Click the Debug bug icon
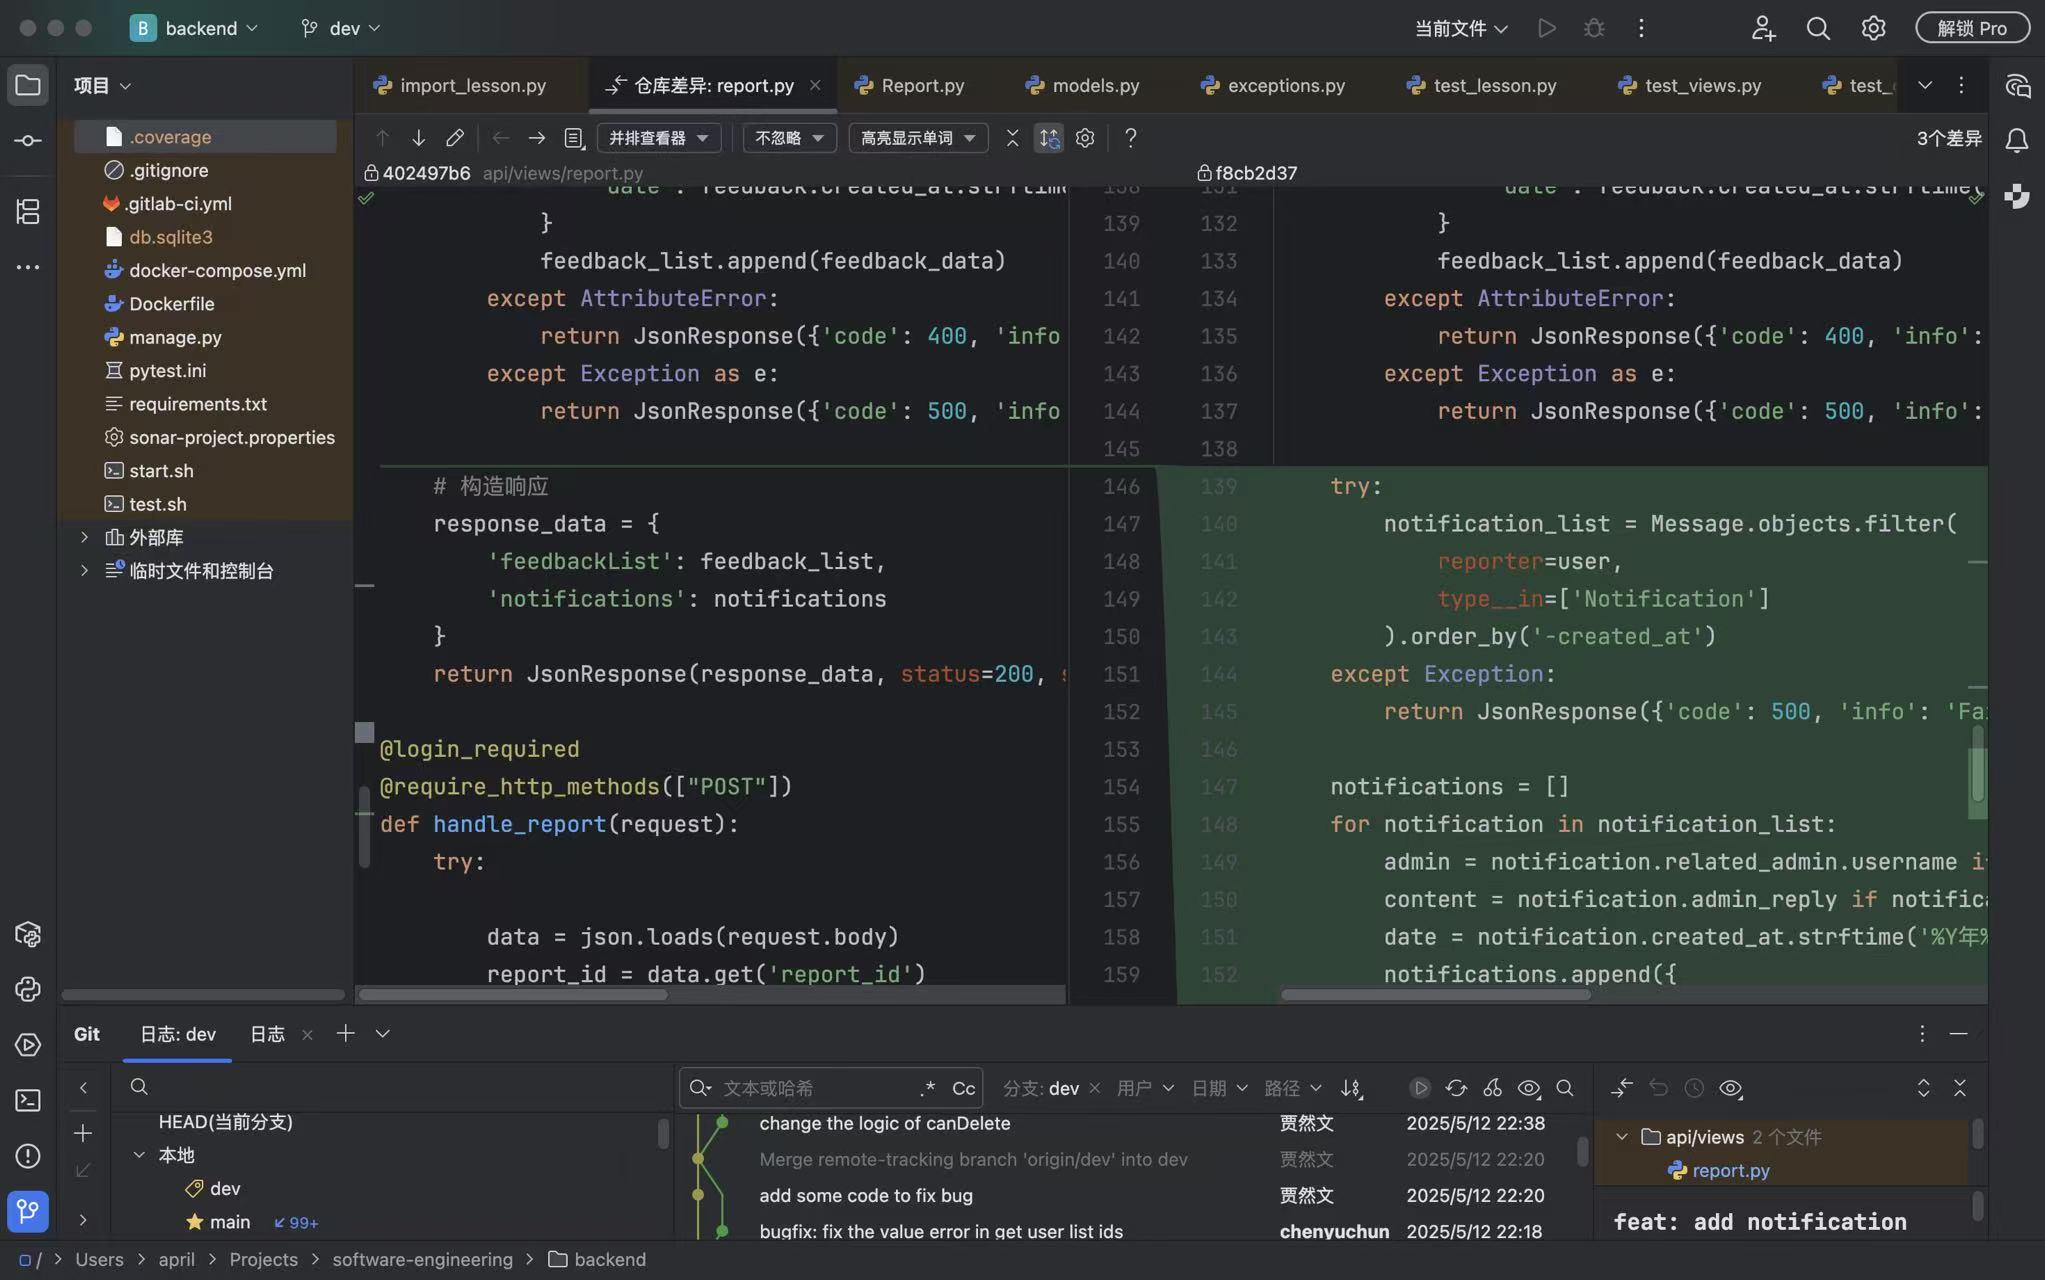Screen dimensions: 2045x1280 1594,28
